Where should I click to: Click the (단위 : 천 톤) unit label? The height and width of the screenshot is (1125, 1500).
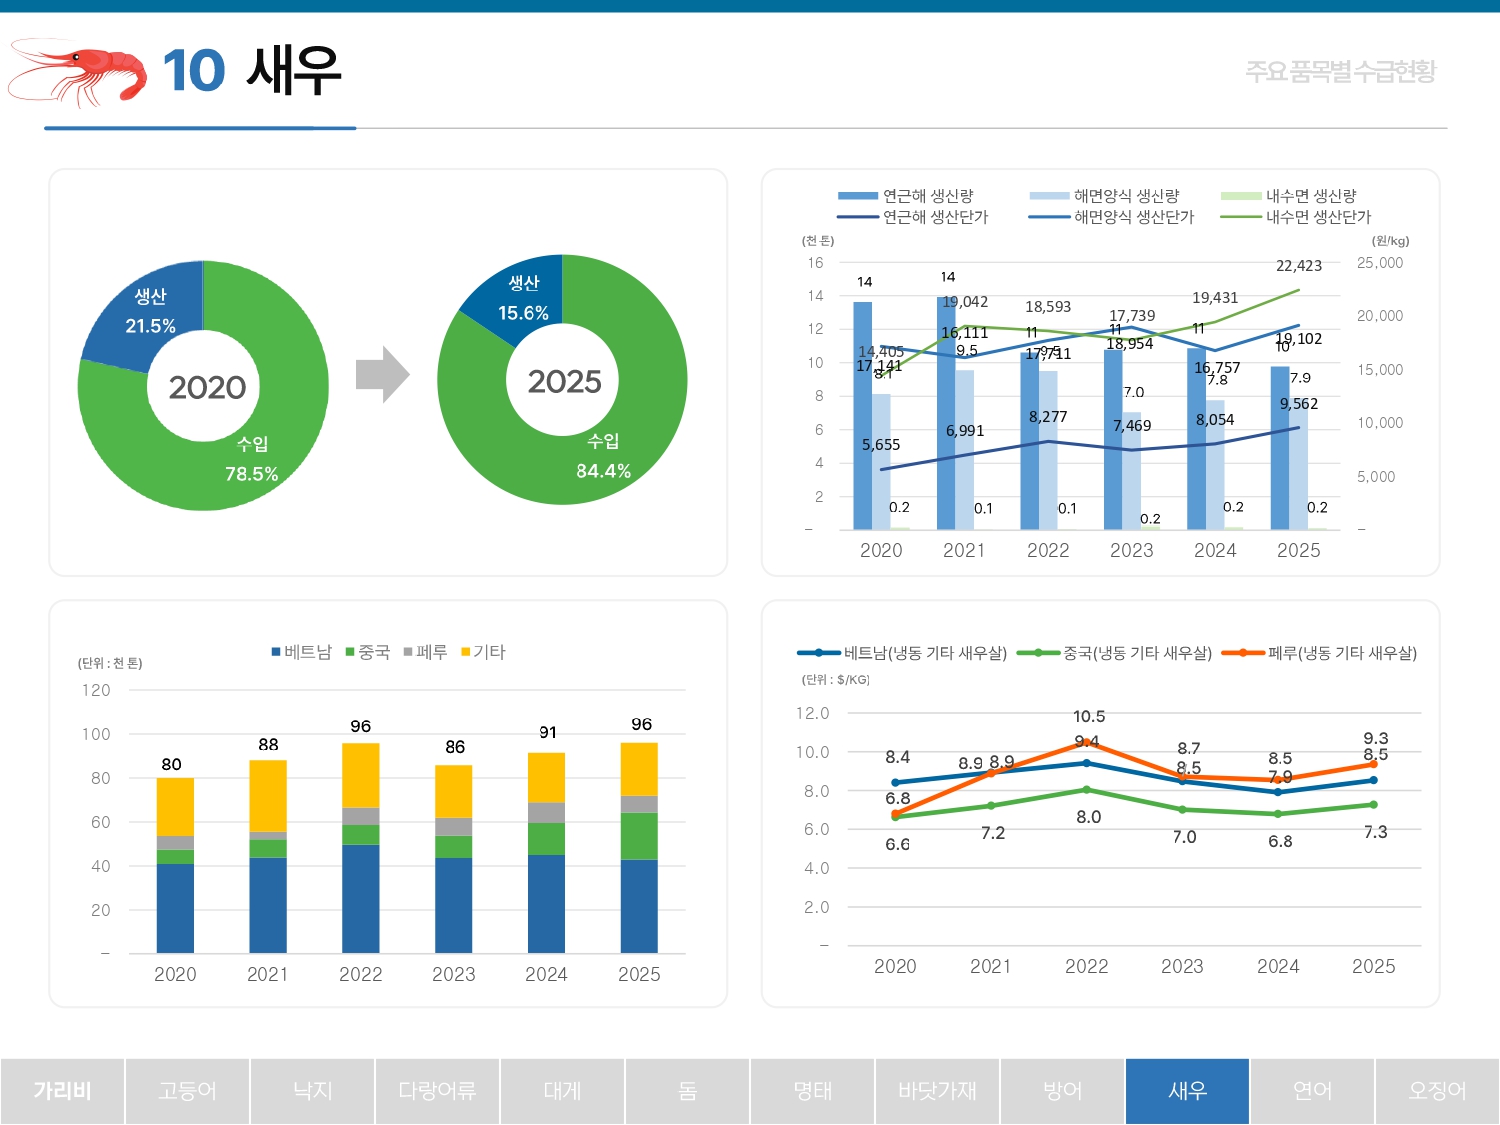pos(110,663)
